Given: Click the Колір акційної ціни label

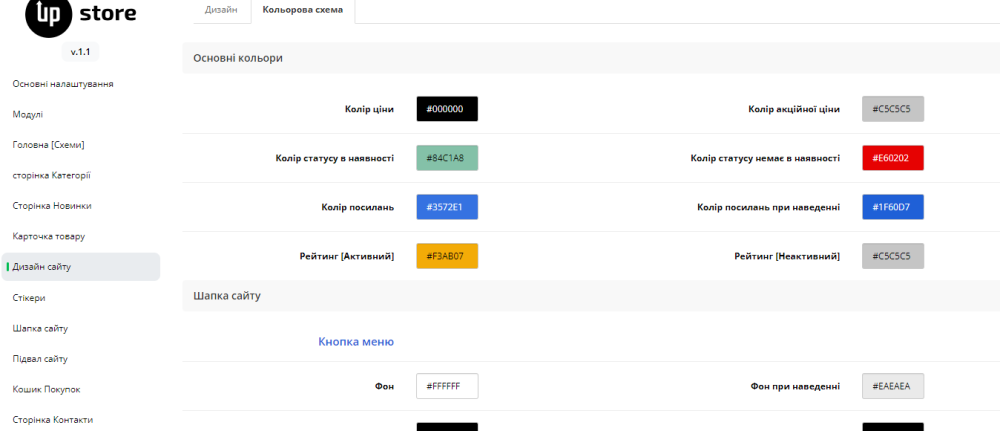Looking at the screenshot, I should point(794,109).
